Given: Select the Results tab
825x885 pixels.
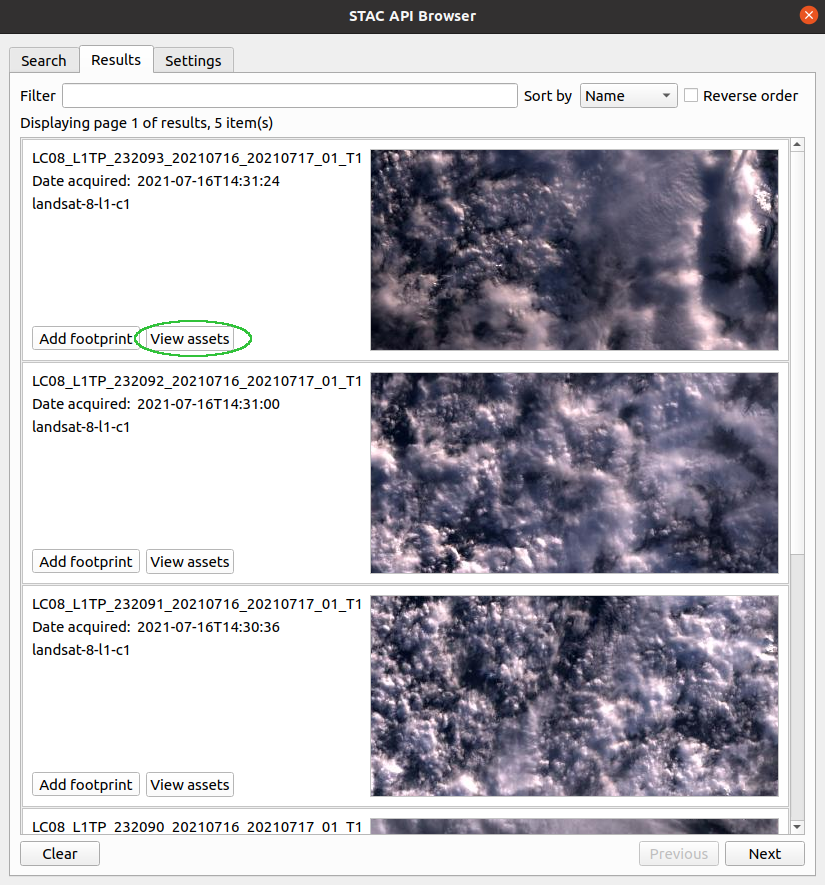Looking at the screenshot, I should tap(116, 60).
